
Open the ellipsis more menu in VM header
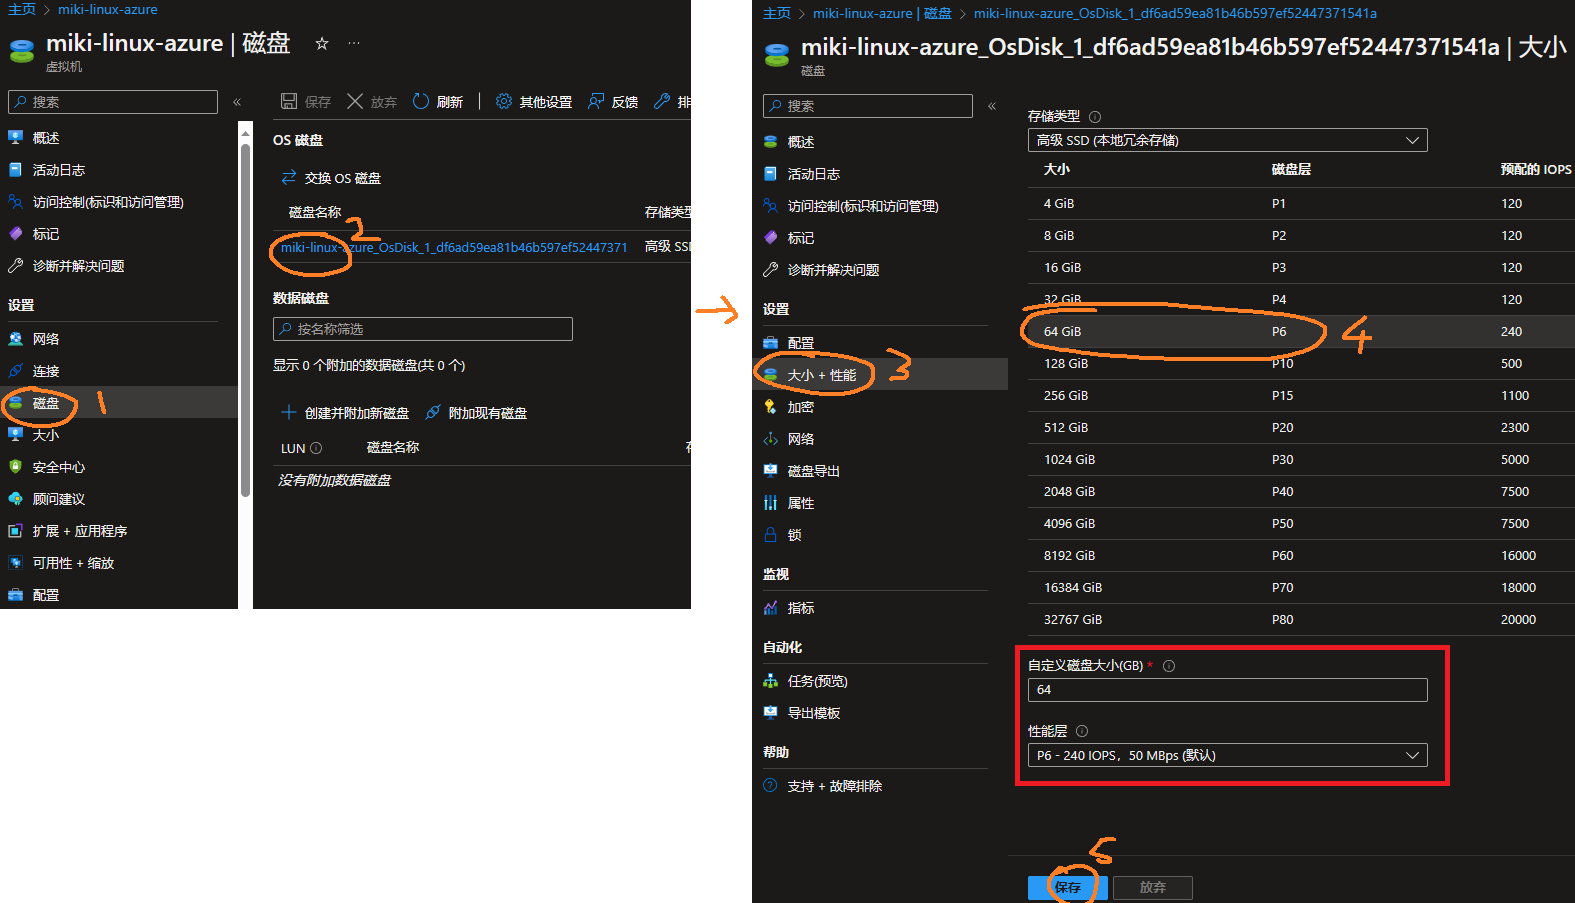[354, 43]
